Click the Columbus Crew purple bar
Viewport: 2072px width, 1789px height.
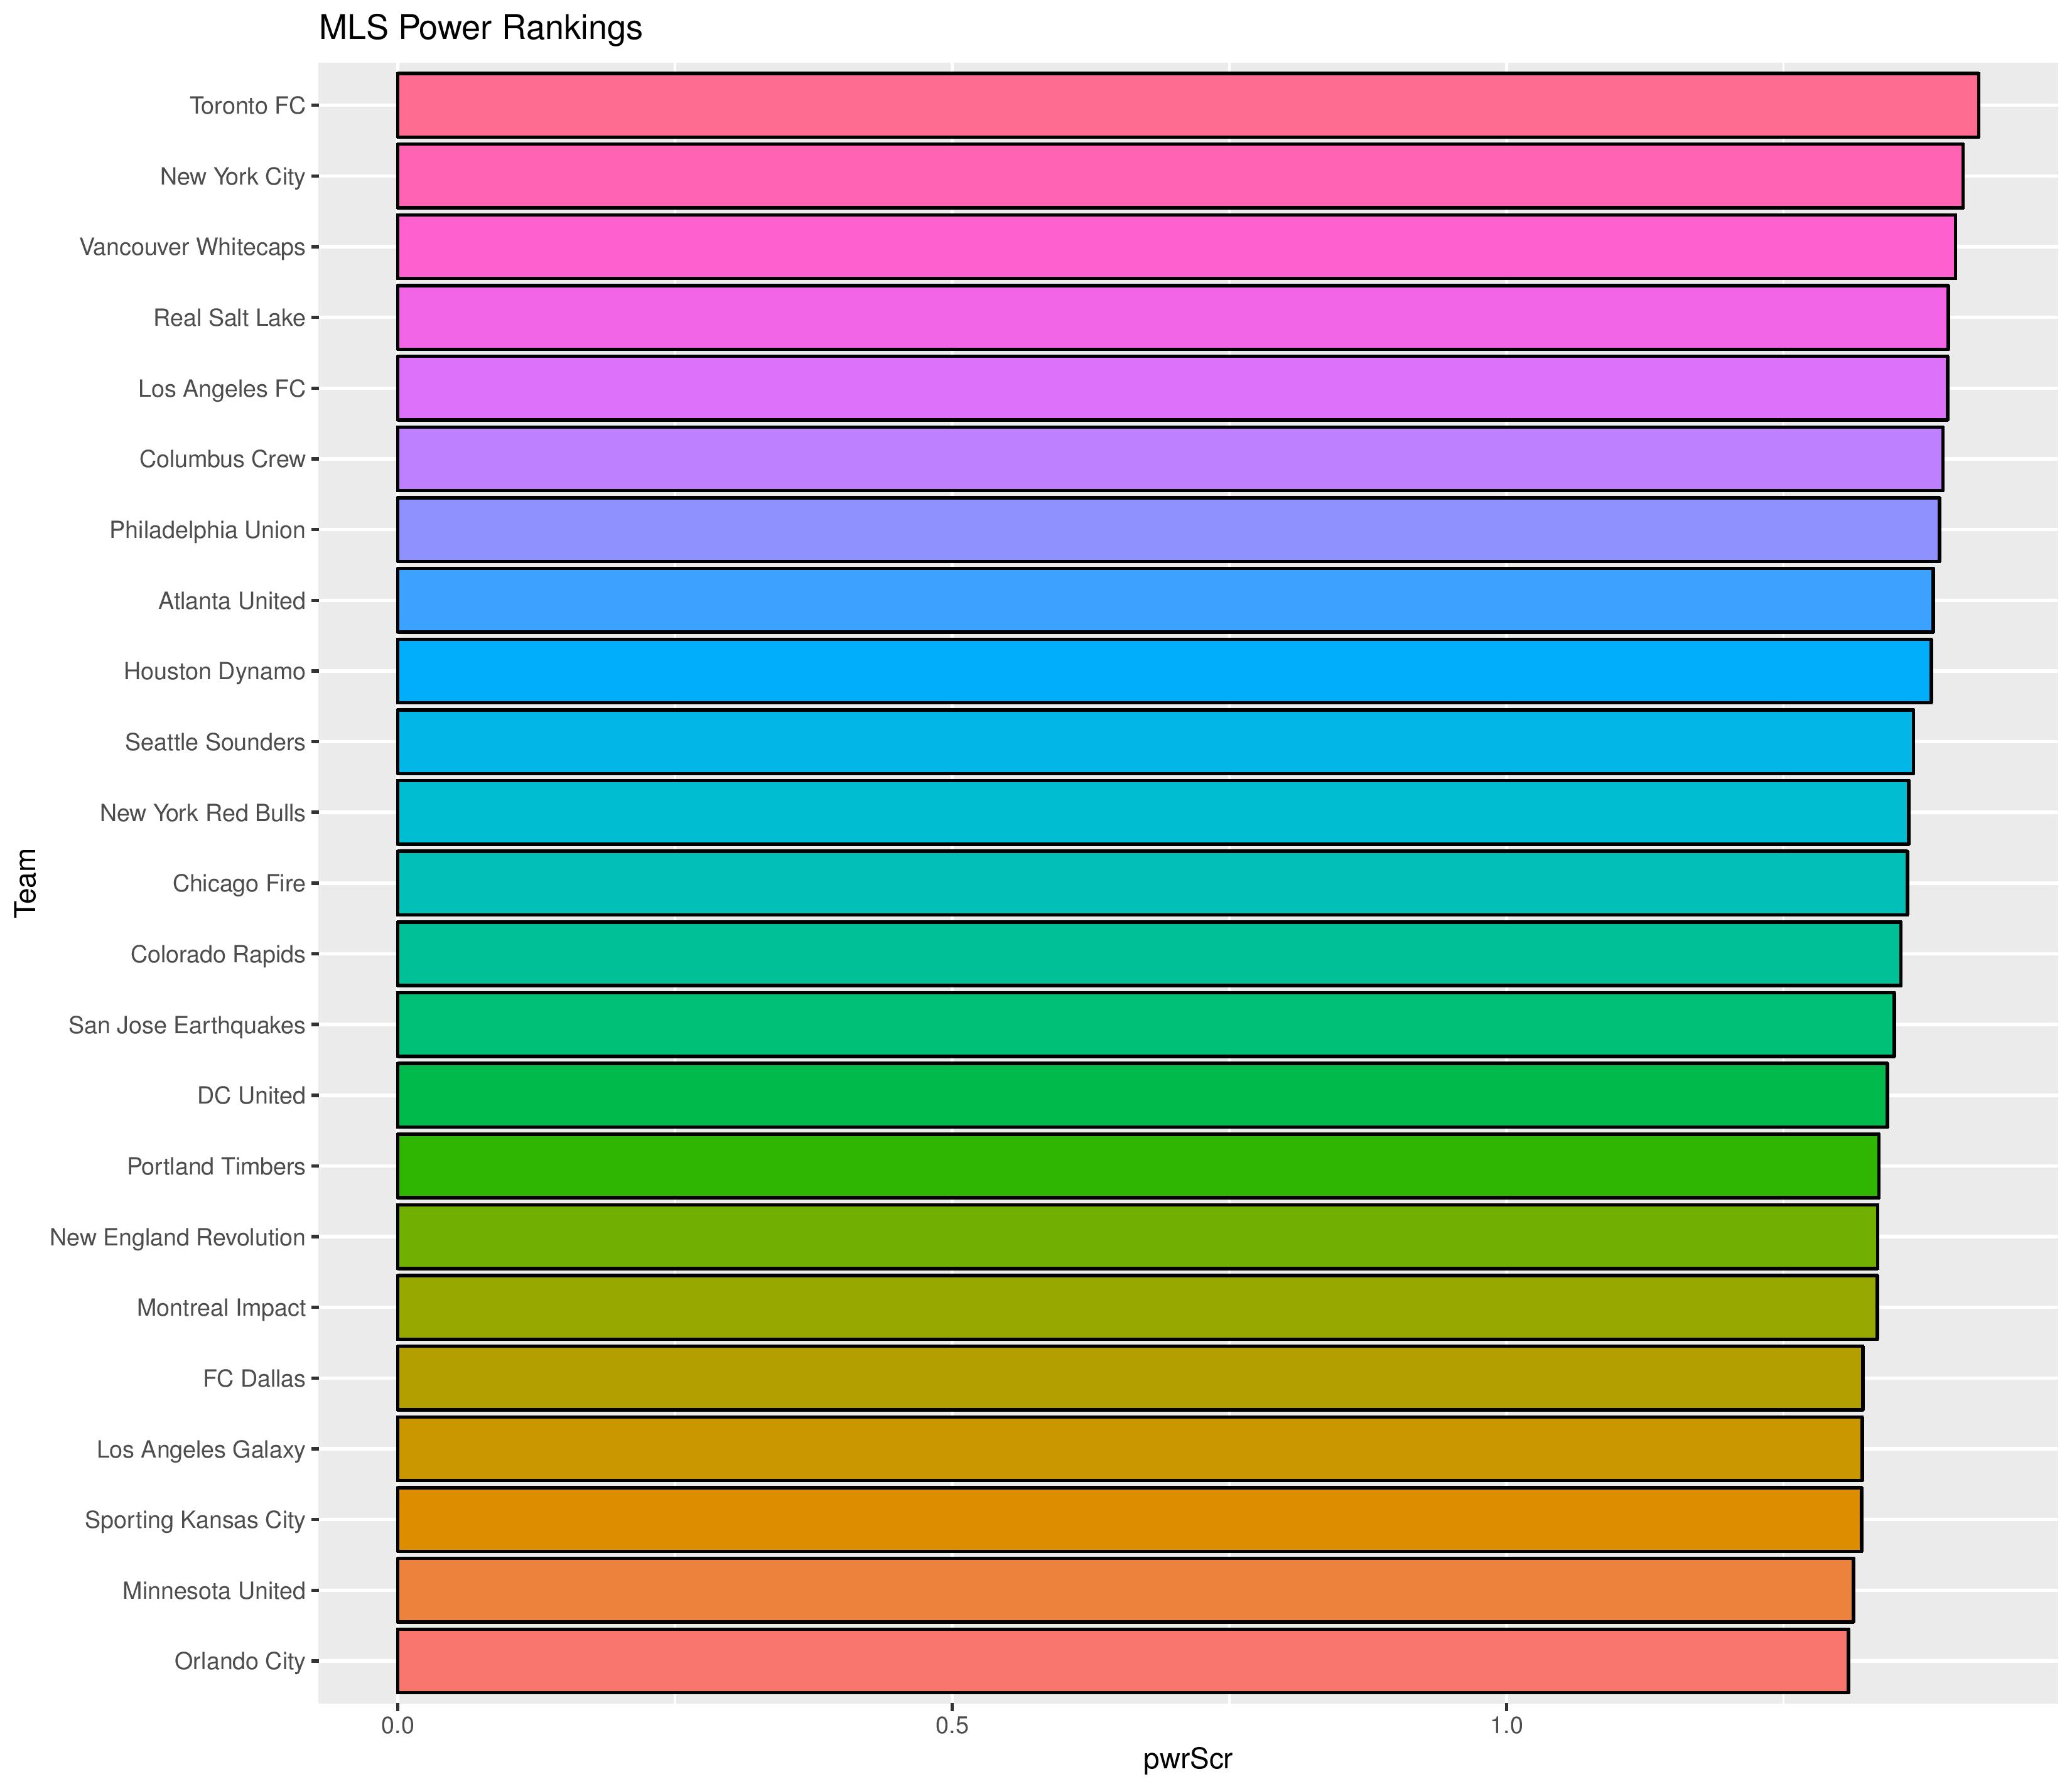tap(1170, 459)
